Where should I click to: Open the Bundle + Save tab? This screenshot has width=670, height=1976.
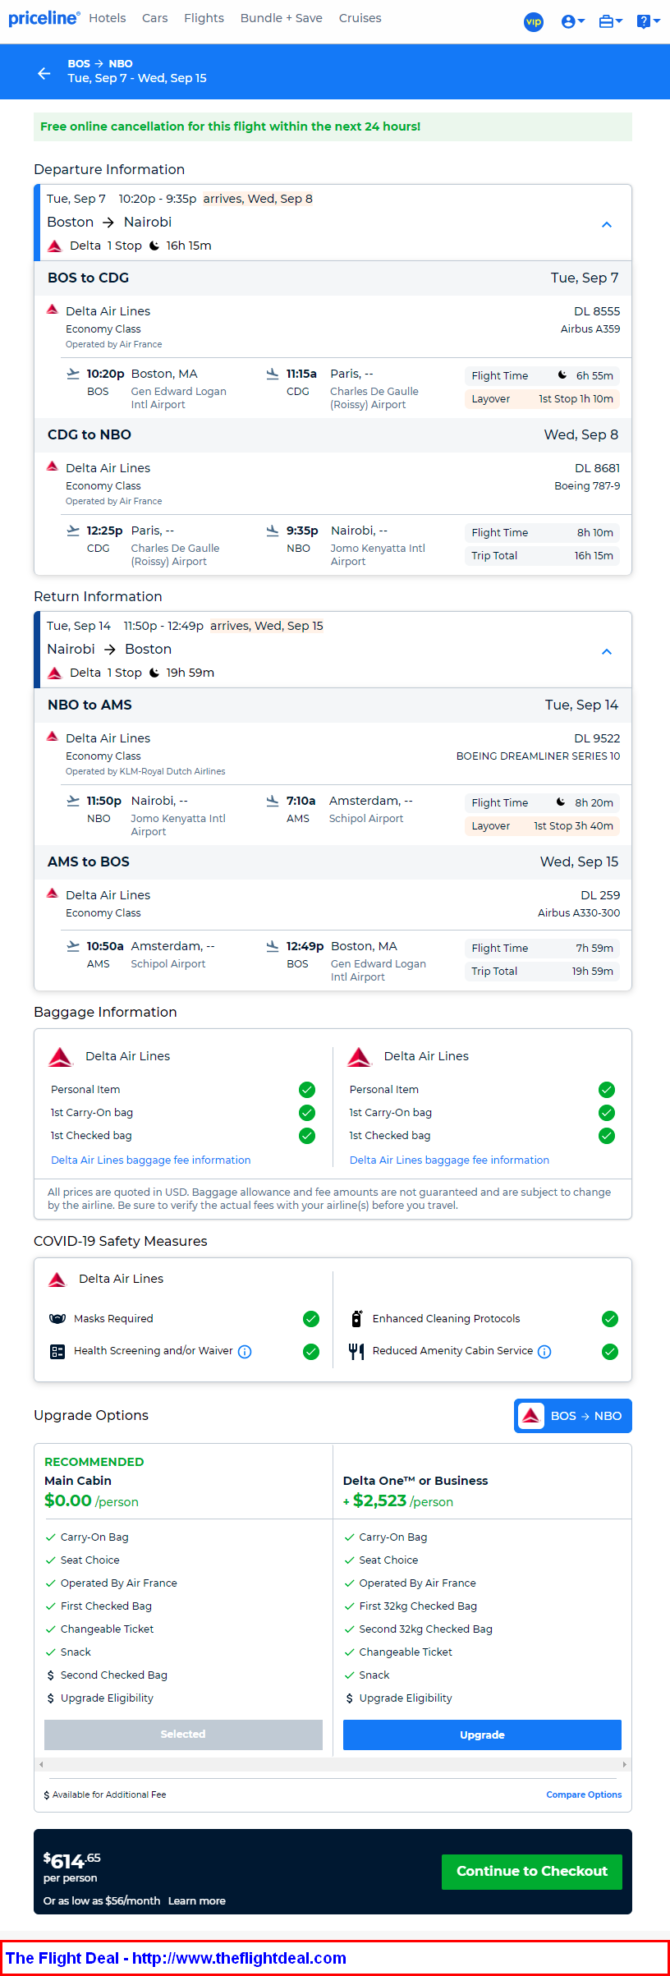pos(281,18)
